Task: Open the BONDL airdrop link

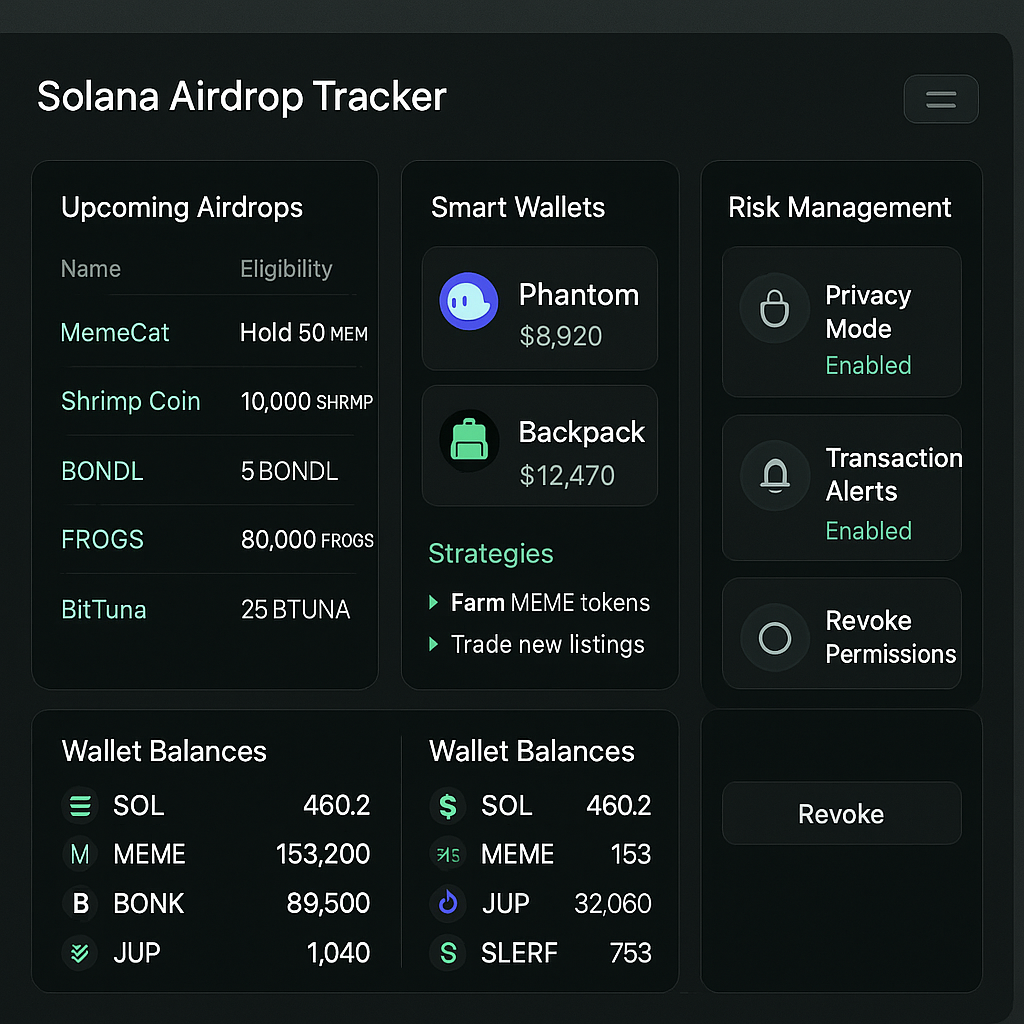Action: tap(102, 471)
